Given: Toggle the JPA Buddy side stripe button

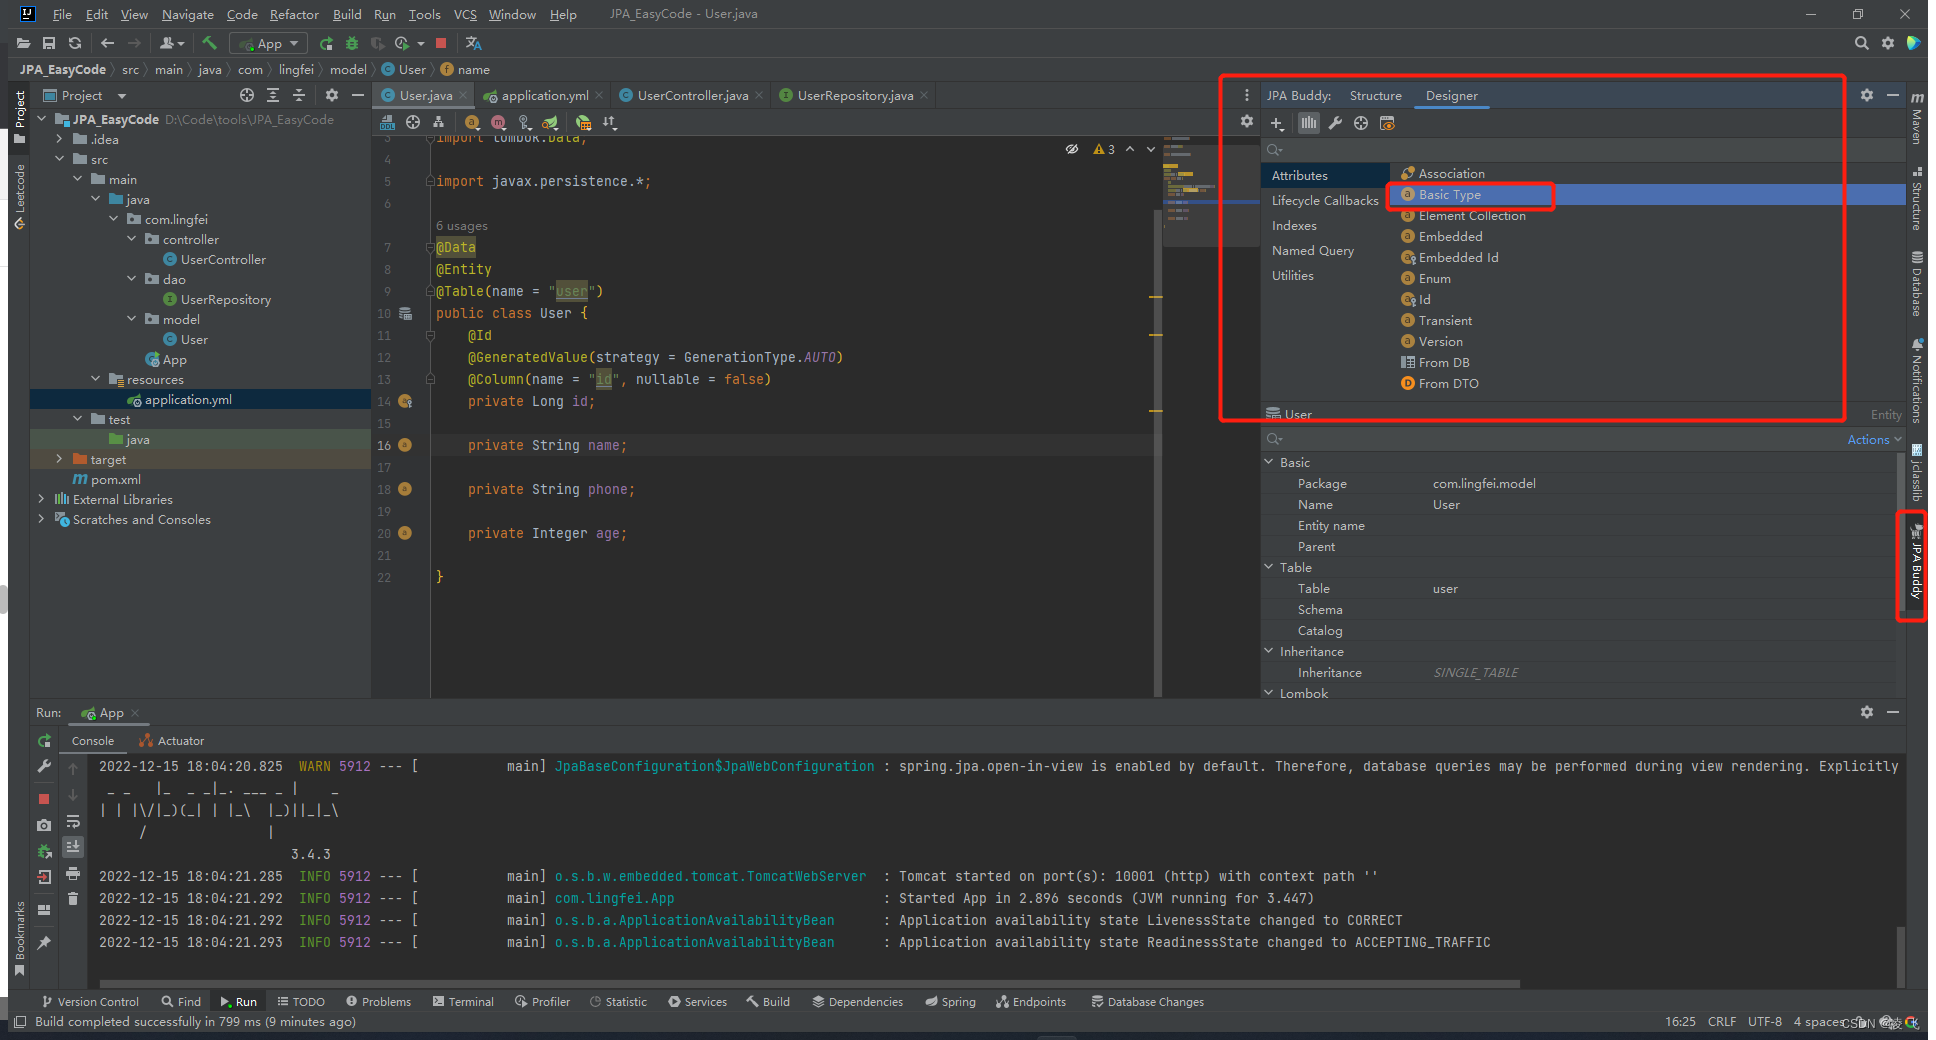Looking at the screenshot, I should (1916, 564).
